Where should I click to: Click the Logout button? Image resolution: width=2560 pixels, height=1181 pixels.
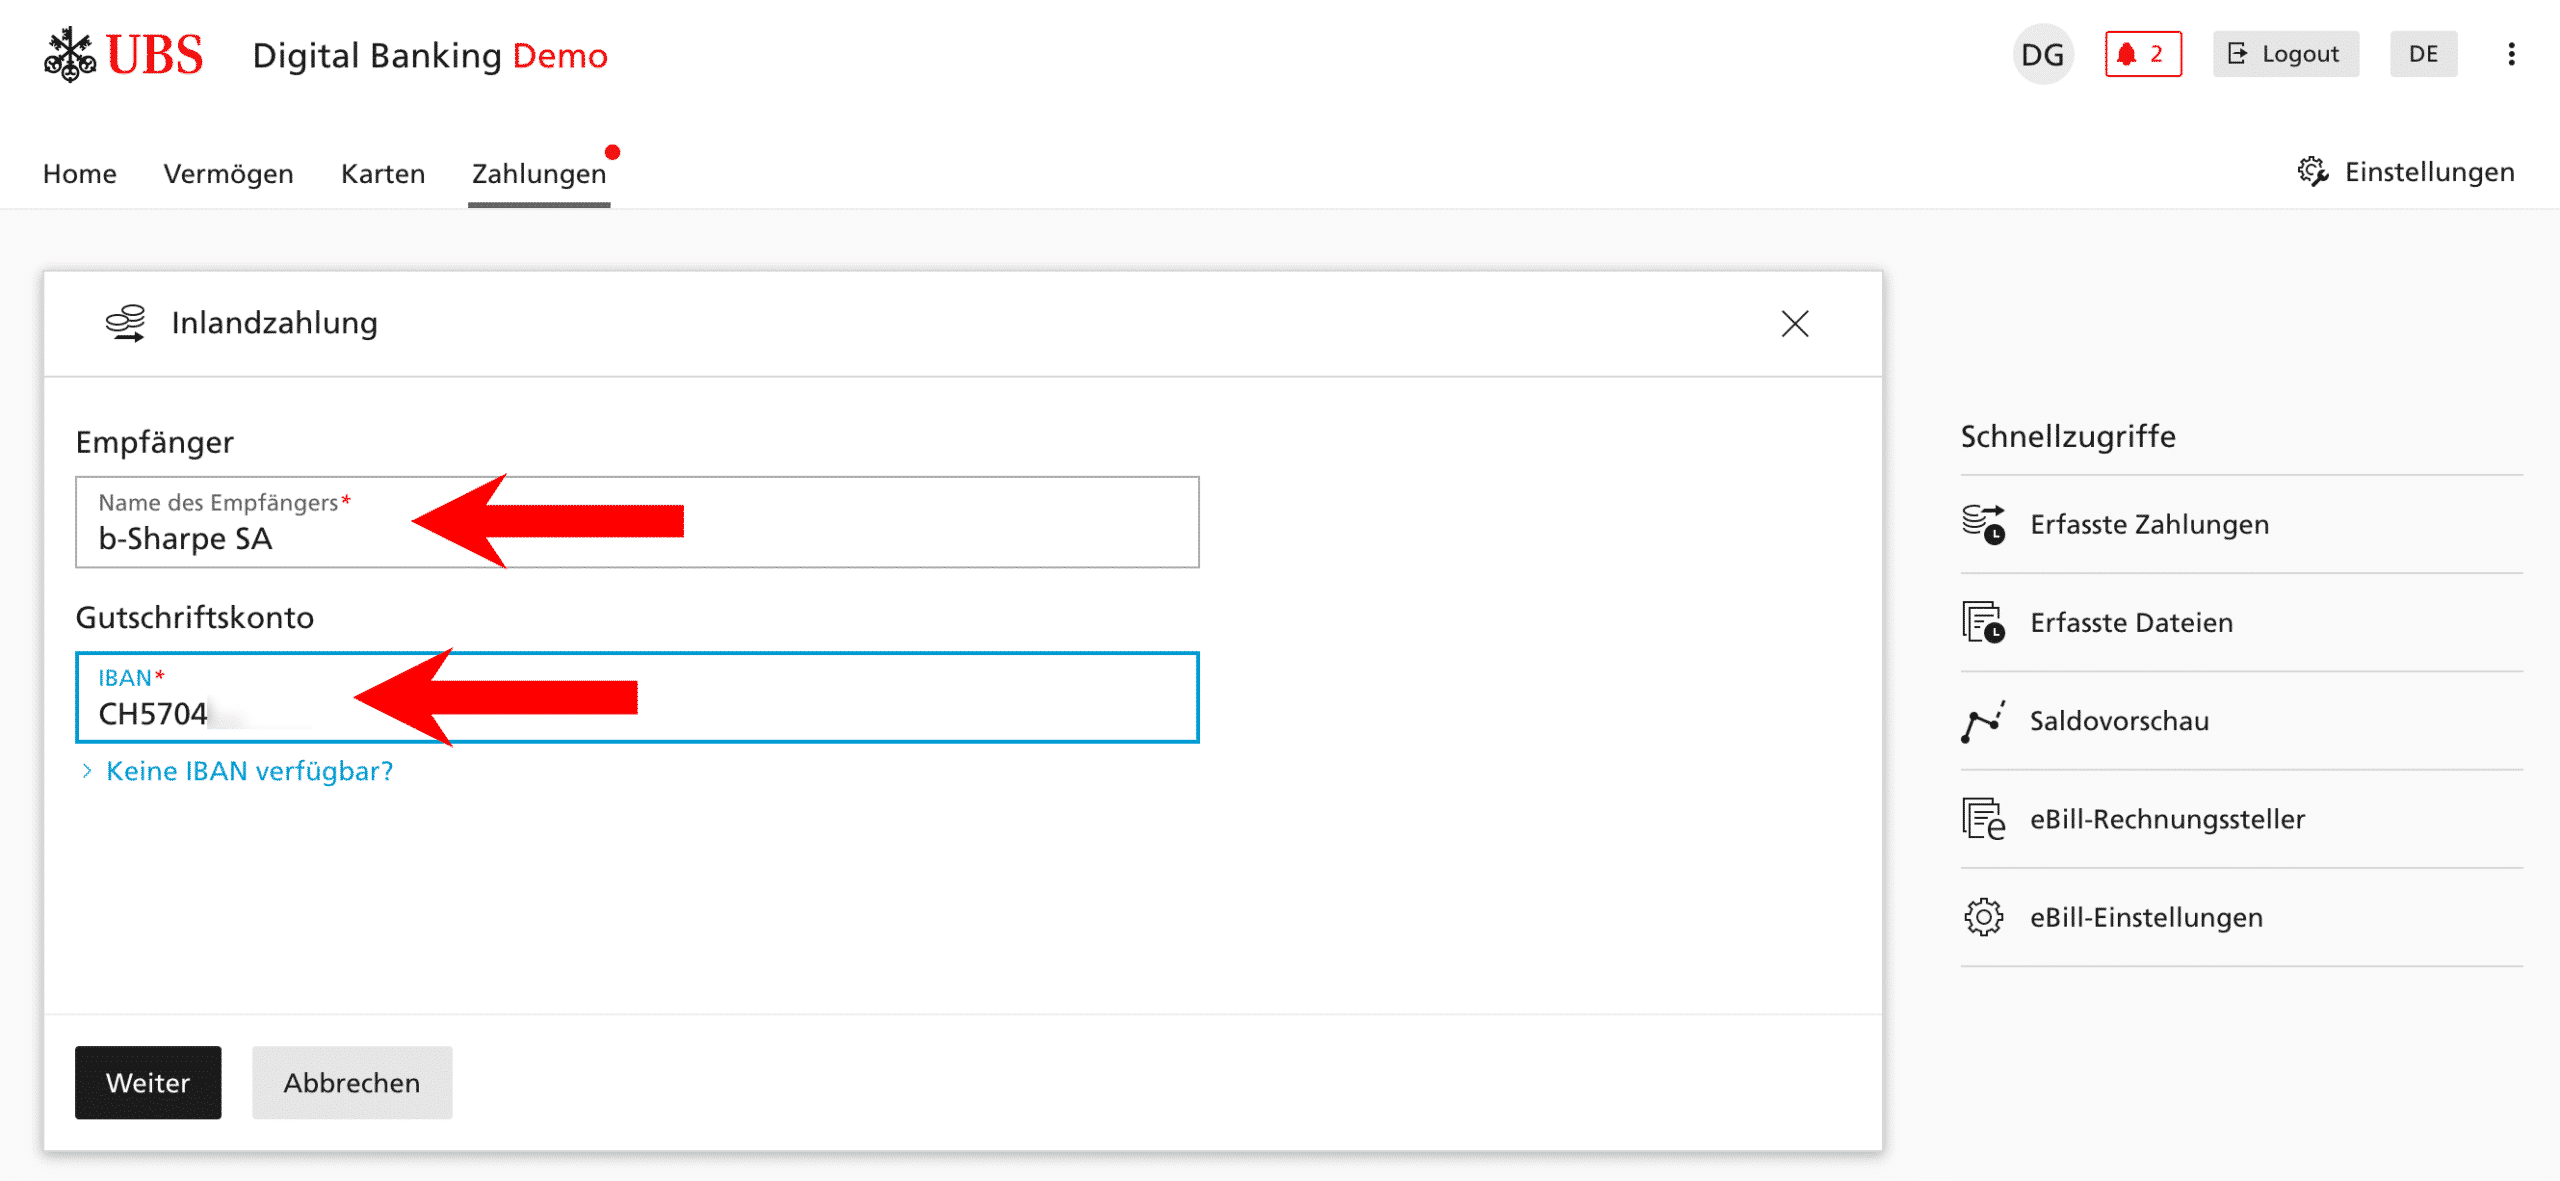(x=2285, y=54)
